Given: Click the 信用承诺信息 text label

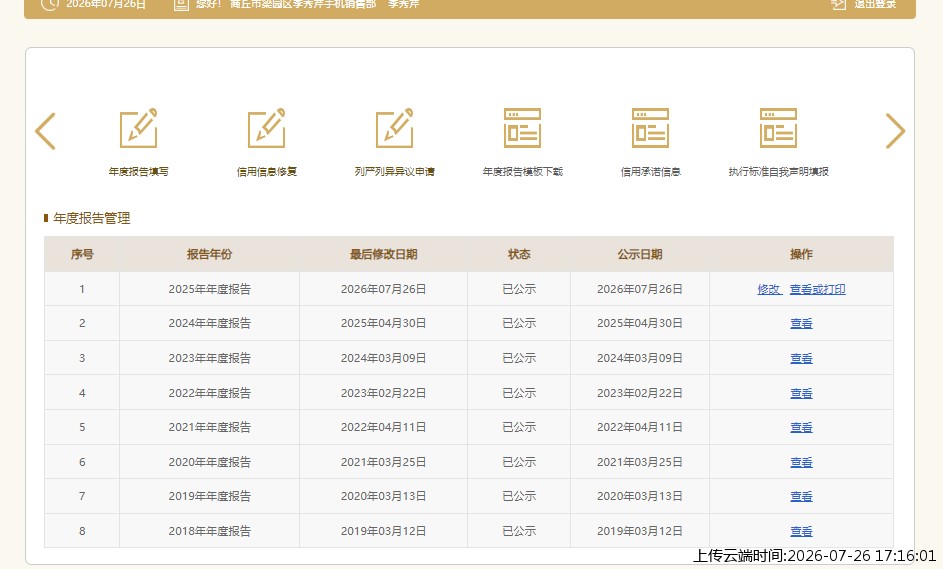Looking at the screenshot, I should pyautogui.click(x=650, y=171).
